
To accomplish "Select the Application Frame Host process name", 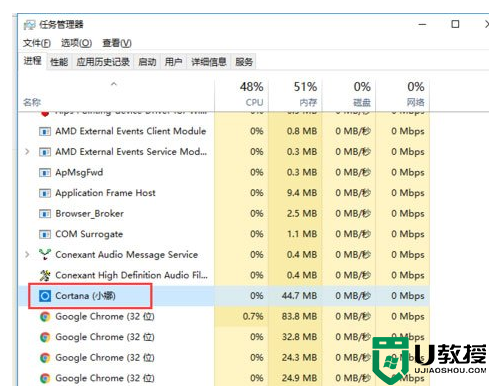I will (x=105, y=193).
